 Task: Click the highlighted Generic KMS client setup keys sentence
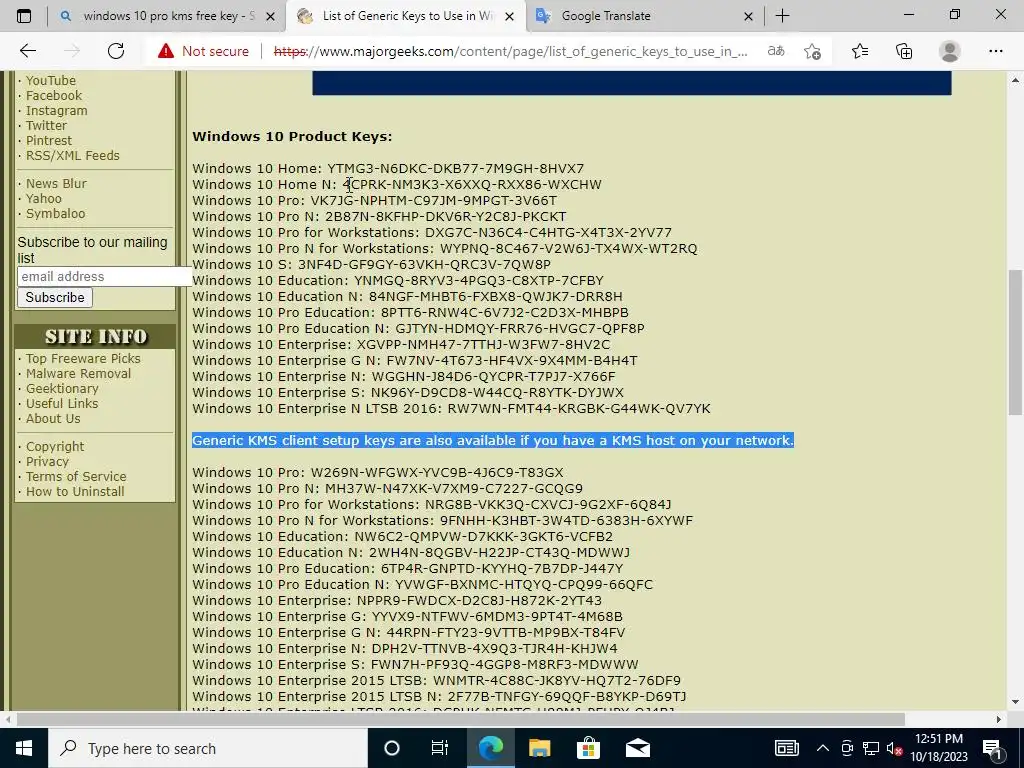tap(493, 440)
